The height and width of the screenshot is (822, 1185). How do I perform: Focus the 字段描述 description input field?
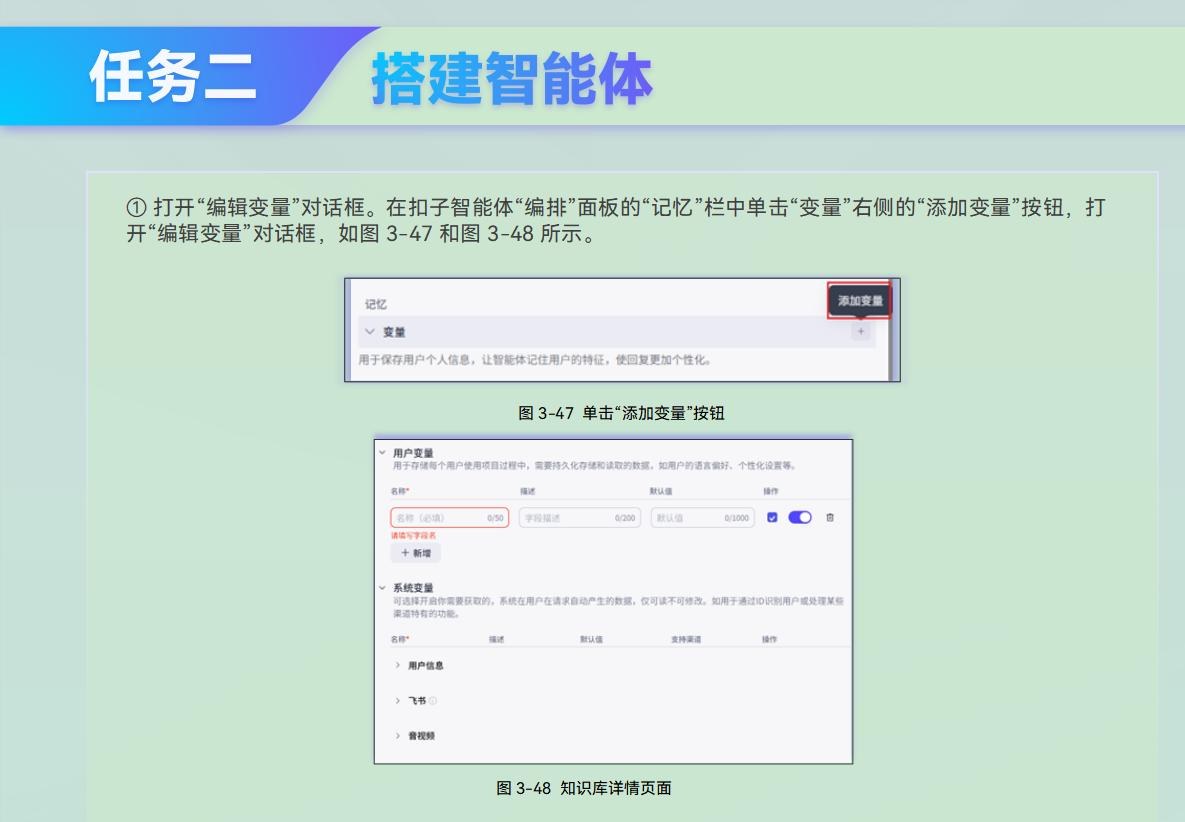click(x=580, y=518)
